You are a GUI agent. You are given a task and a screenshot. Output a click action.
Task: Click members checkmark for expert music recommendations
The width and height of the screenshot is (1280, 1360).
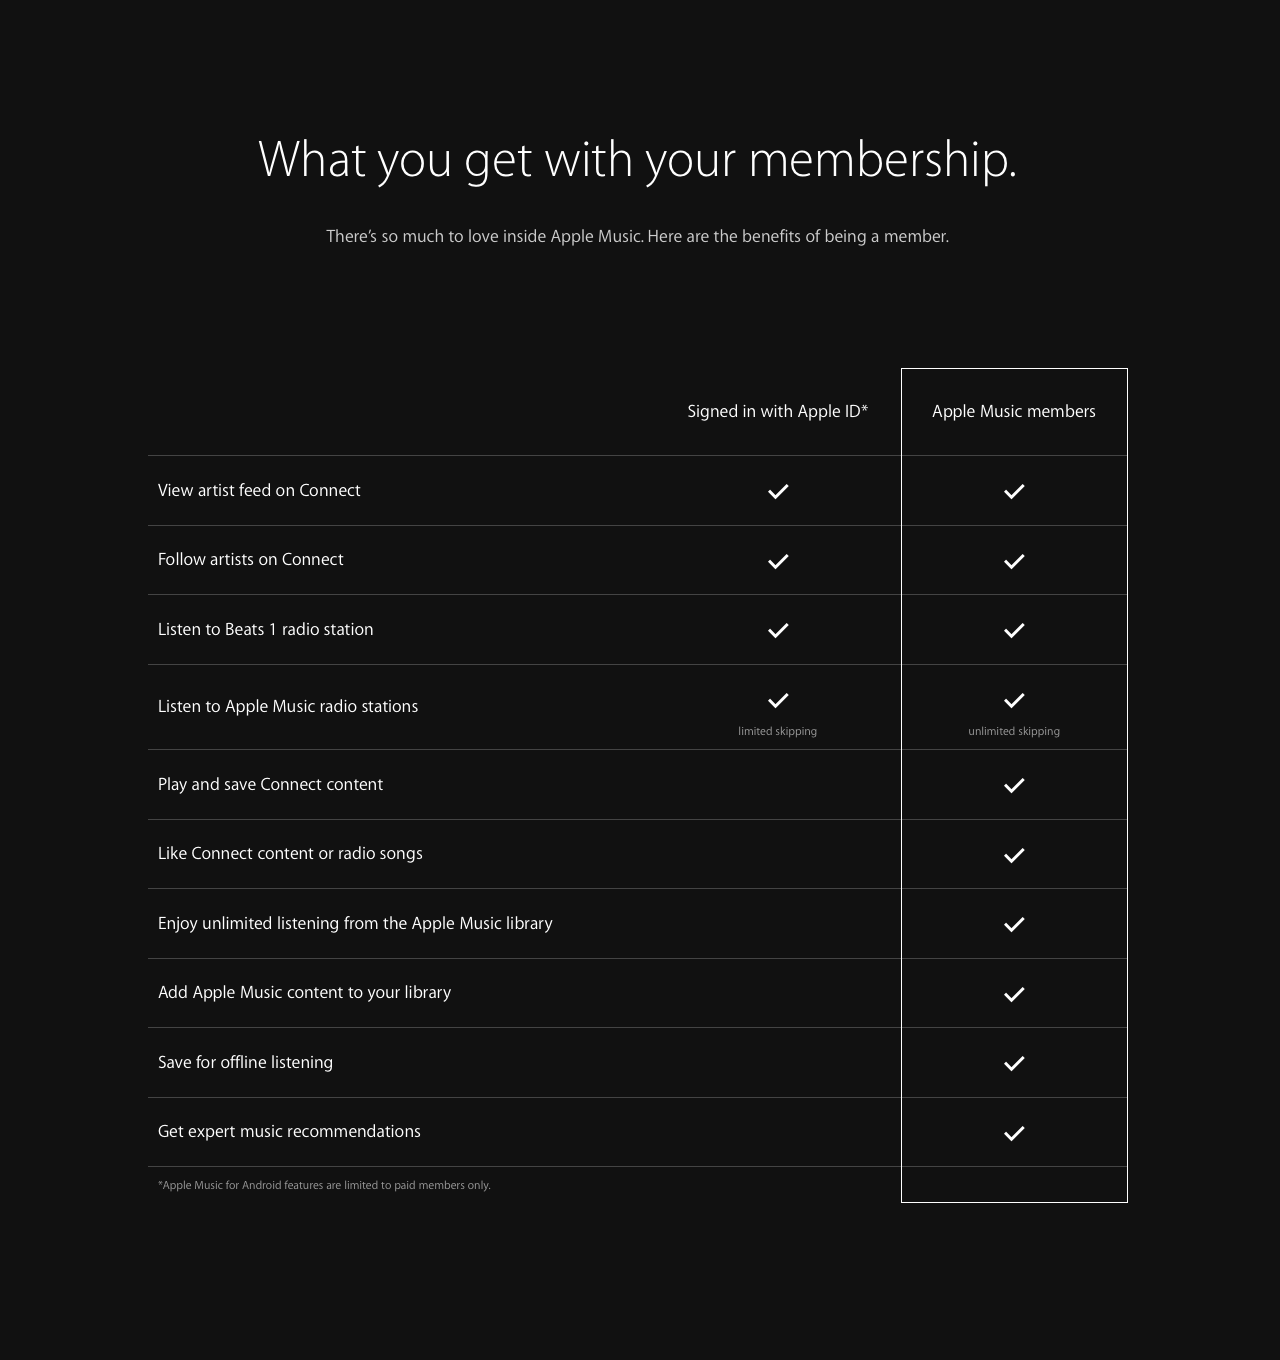(1014, 1133)
